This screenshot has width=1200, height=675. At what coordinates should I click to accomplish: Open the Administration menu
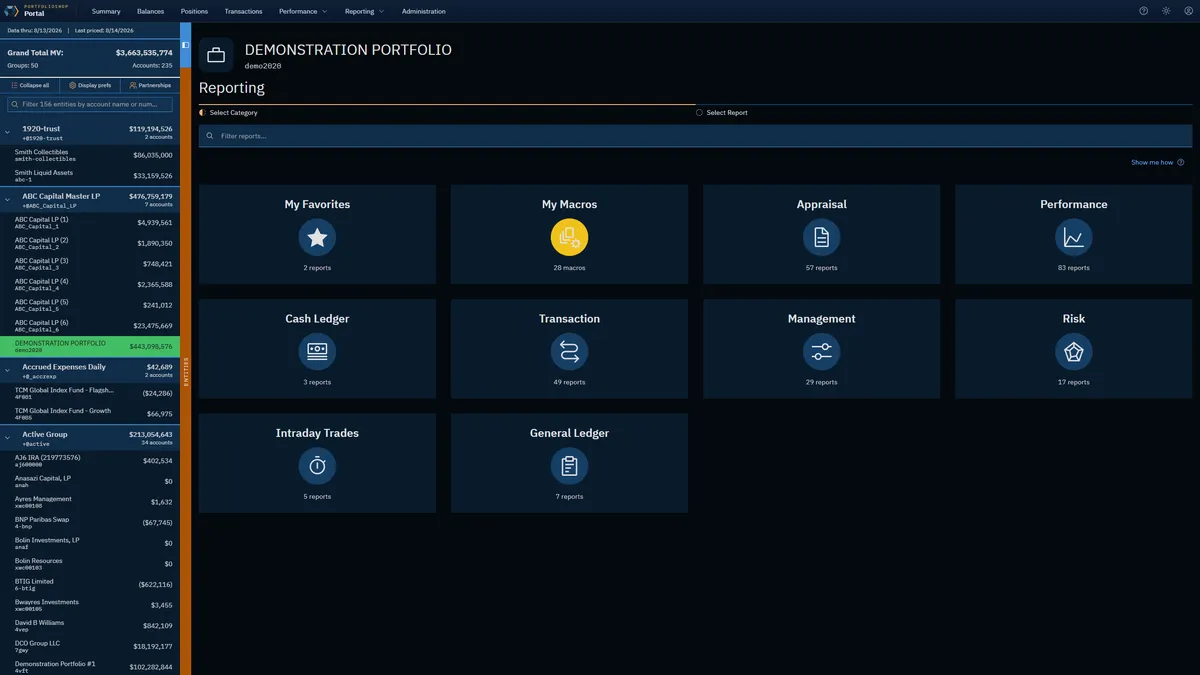pyautogui.click(x=424, y=11)
